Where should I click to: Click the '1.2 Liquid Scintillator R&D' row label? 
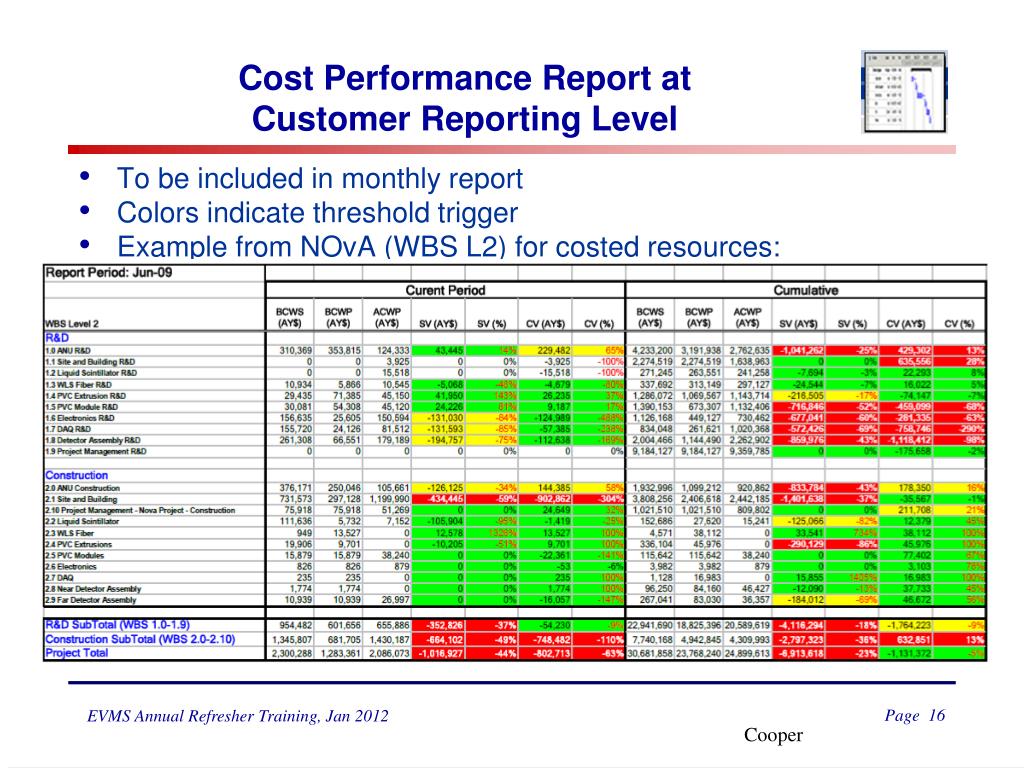tap(91, 373)
